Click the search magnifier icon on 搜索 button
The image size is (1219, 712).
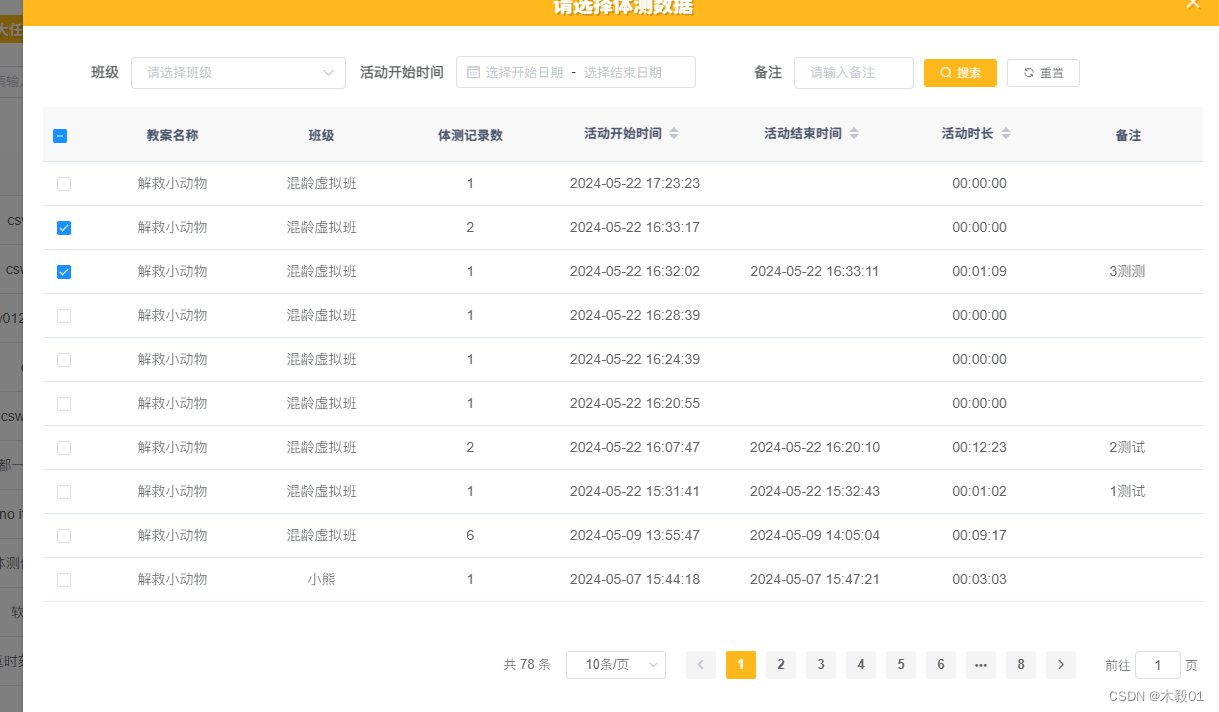[x=944, y=72]
